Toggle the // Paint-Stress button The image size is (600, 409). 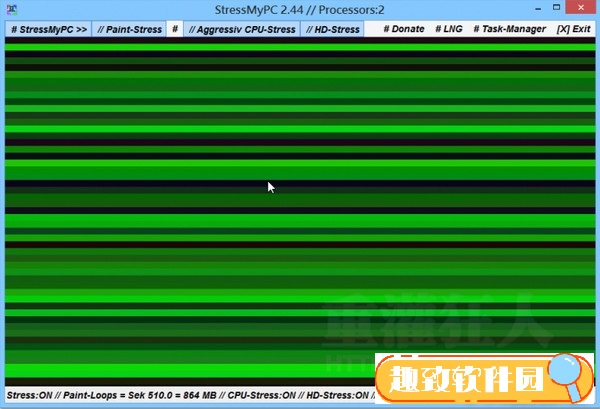129,29
